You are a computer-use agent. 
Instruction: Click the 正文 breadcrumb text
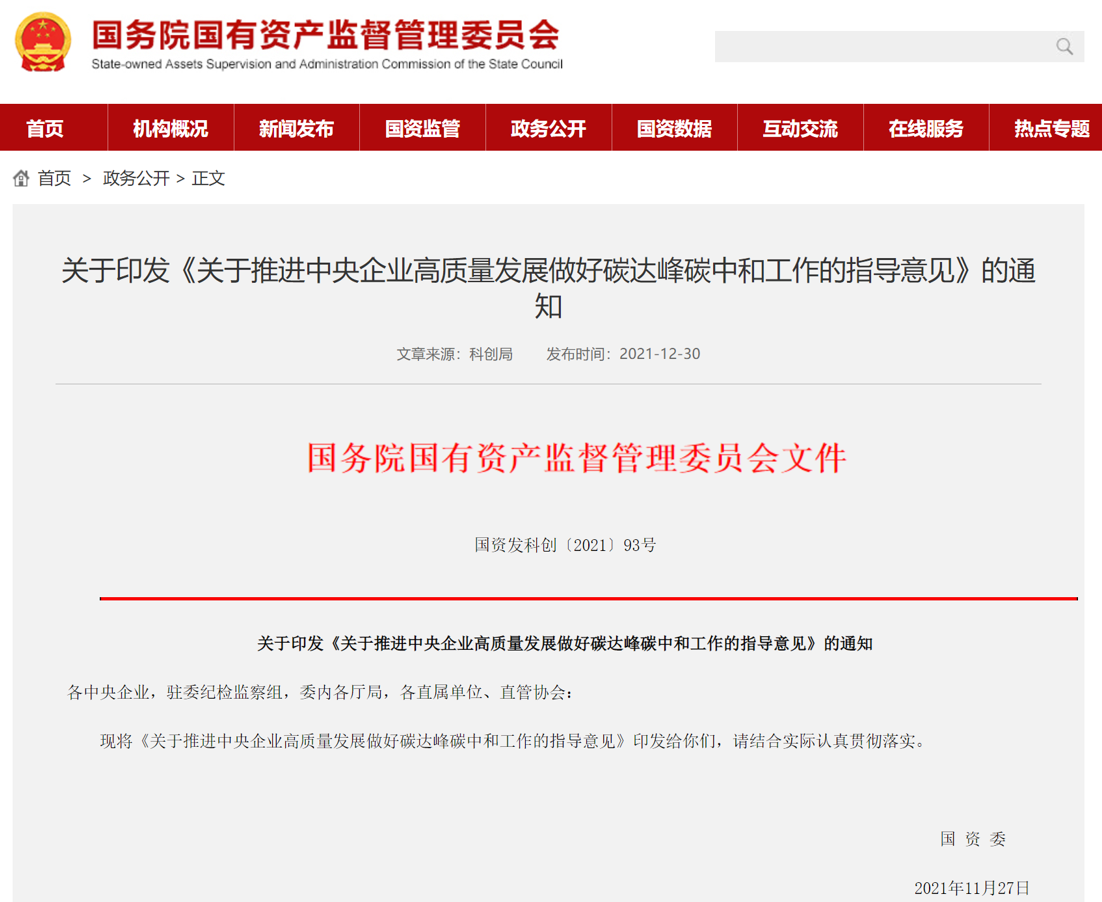tap(209, 179)
